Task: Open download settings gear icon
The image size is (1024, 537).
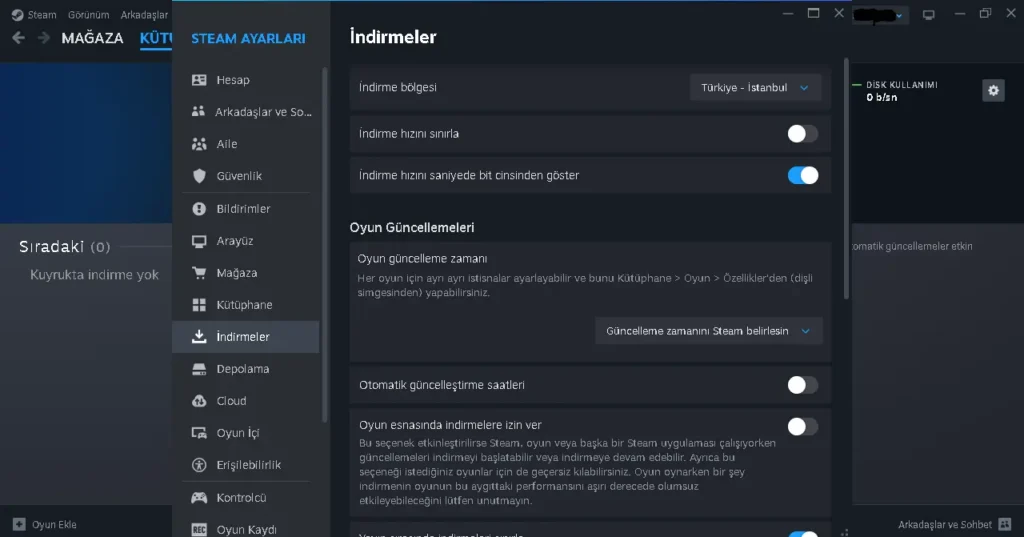Action: (993, 91)
